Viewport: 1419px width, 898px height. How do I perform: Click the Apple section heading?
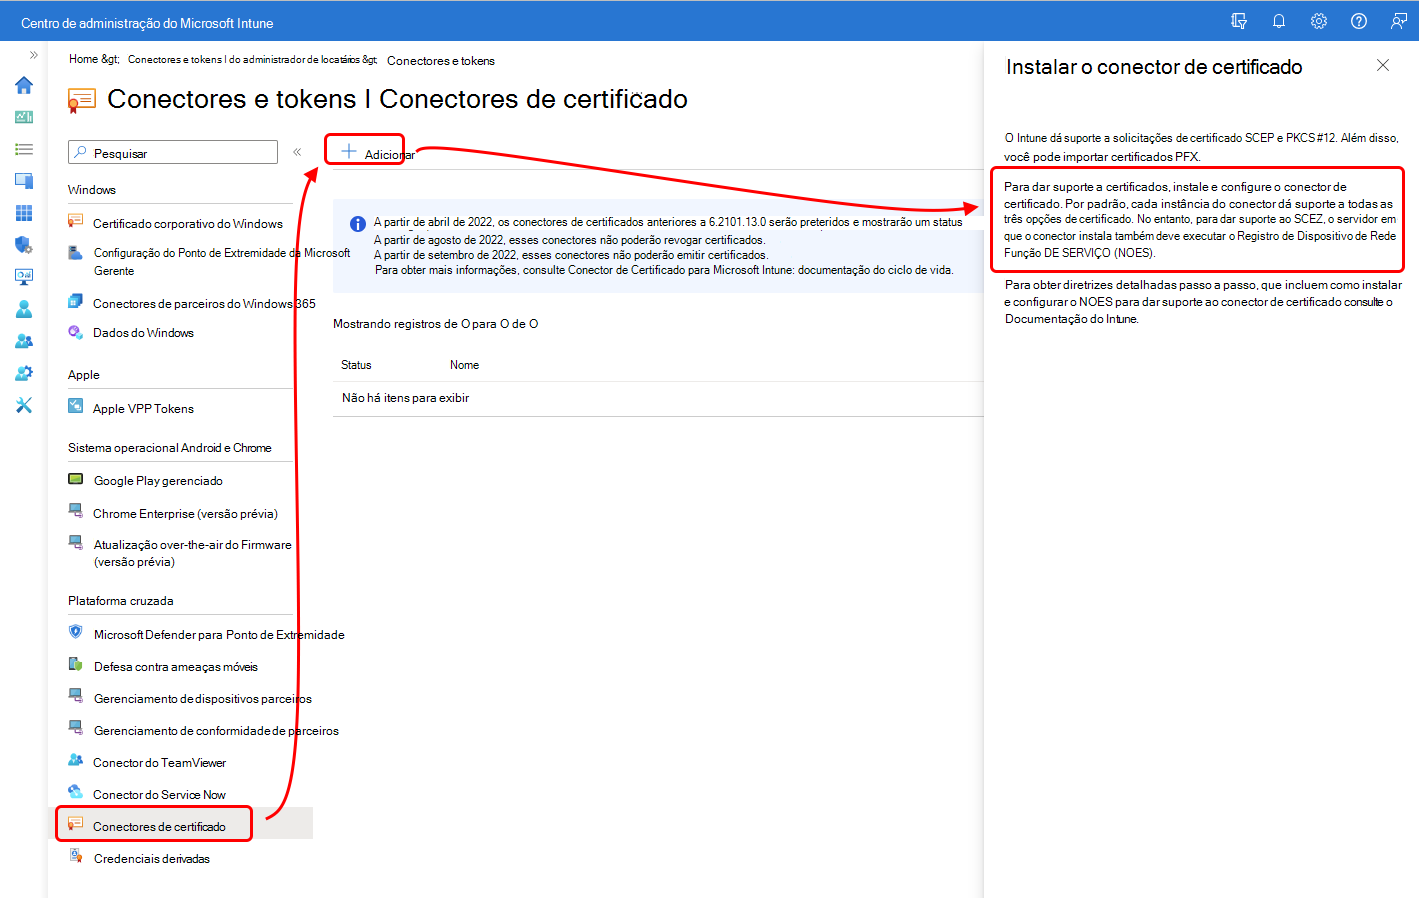coord(84,375)
